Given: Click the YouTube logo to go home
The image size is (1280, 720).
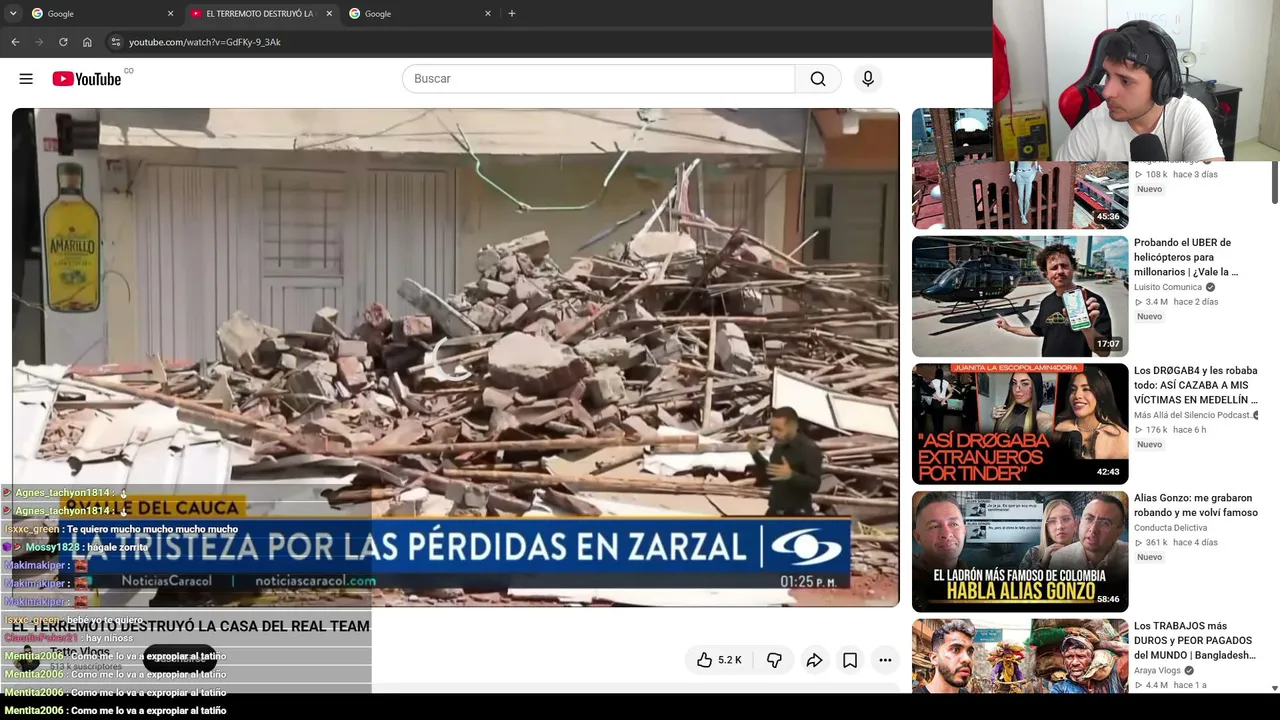Looking at the screenshot, I should coord(87,79).
